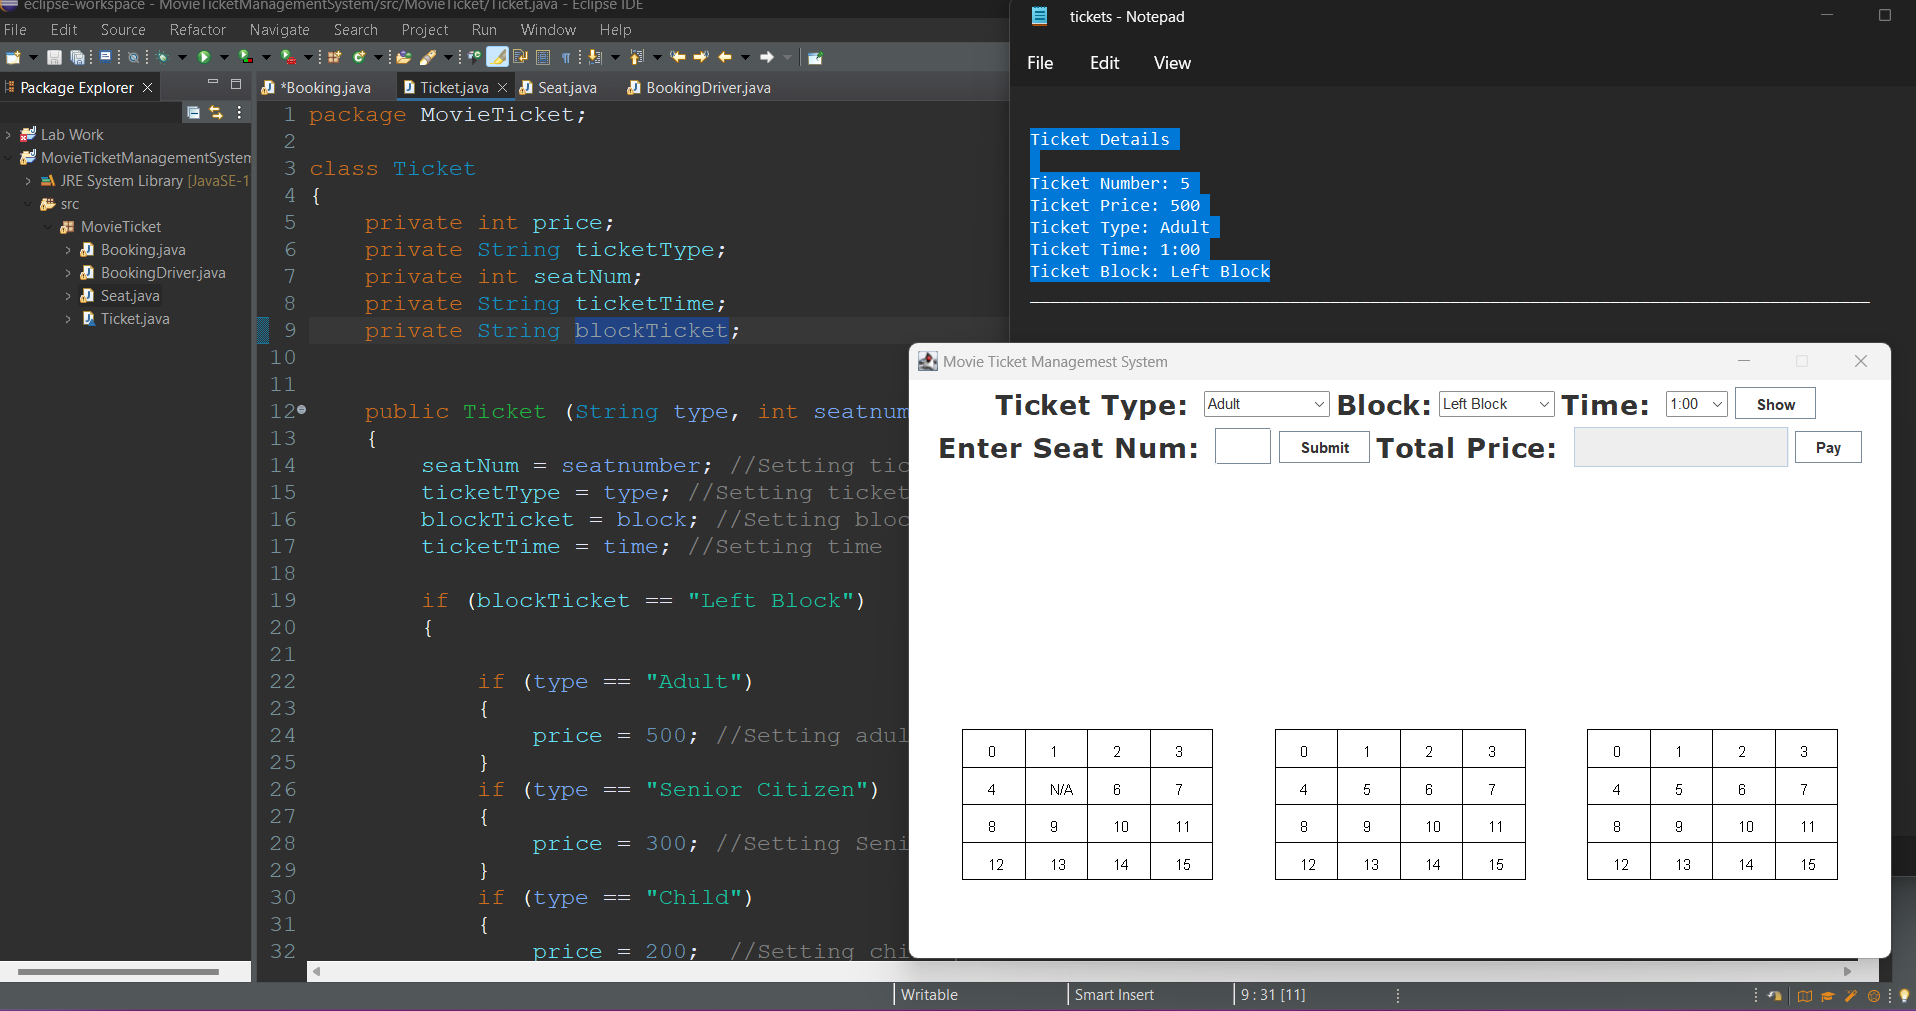Screen dimensions: 1916x1011
Task: Click the tip lightbulb icon in status bar
Action: click(x=1905, y=996)
